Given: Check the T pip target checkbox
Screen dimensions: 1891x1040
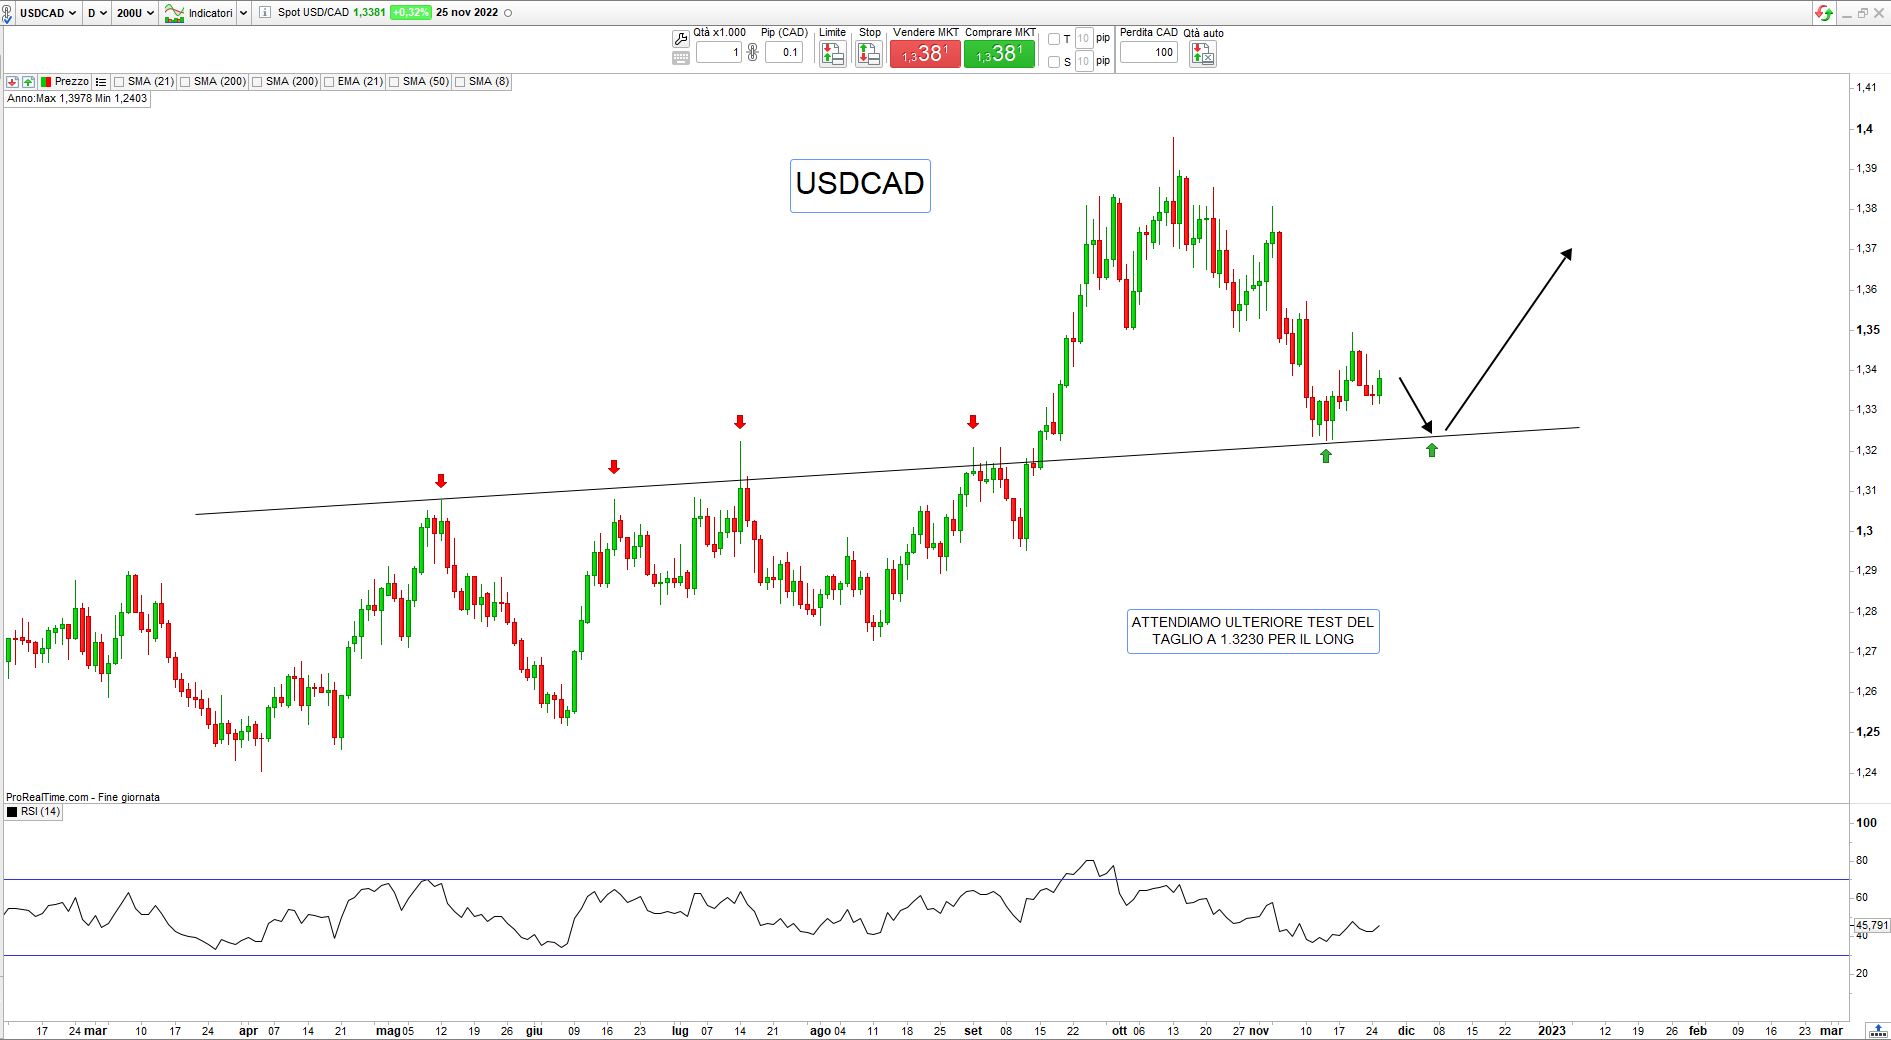Looking at the screenshot, I should coord(1054,39).
